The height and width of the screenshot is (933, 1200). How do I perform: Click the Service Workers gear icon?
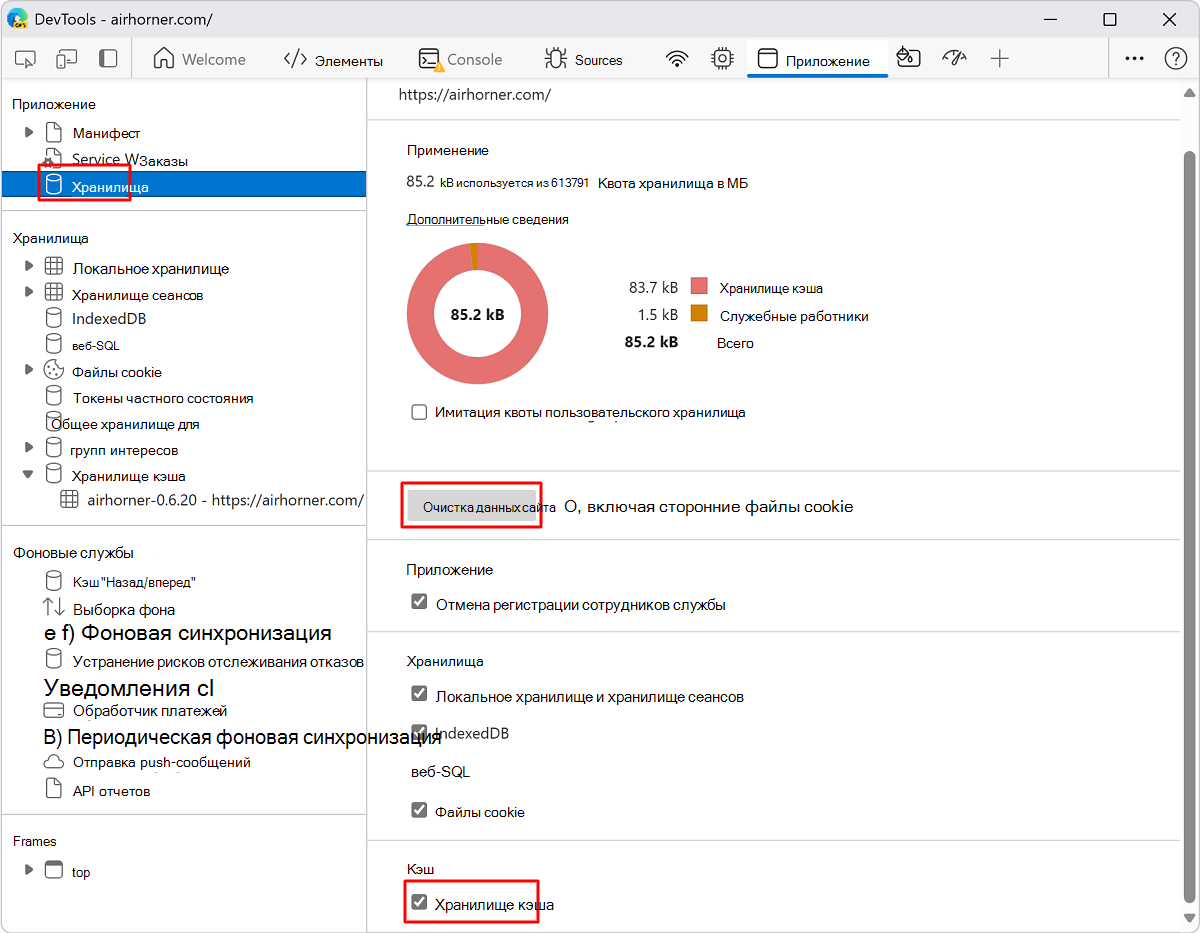click(53, 159)
